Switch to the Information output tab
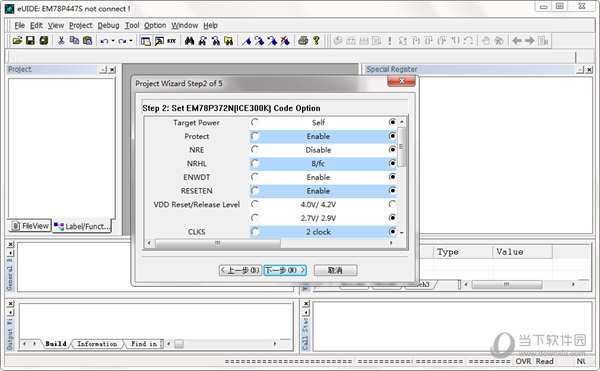Screen dimensions: 600x371 97,344
